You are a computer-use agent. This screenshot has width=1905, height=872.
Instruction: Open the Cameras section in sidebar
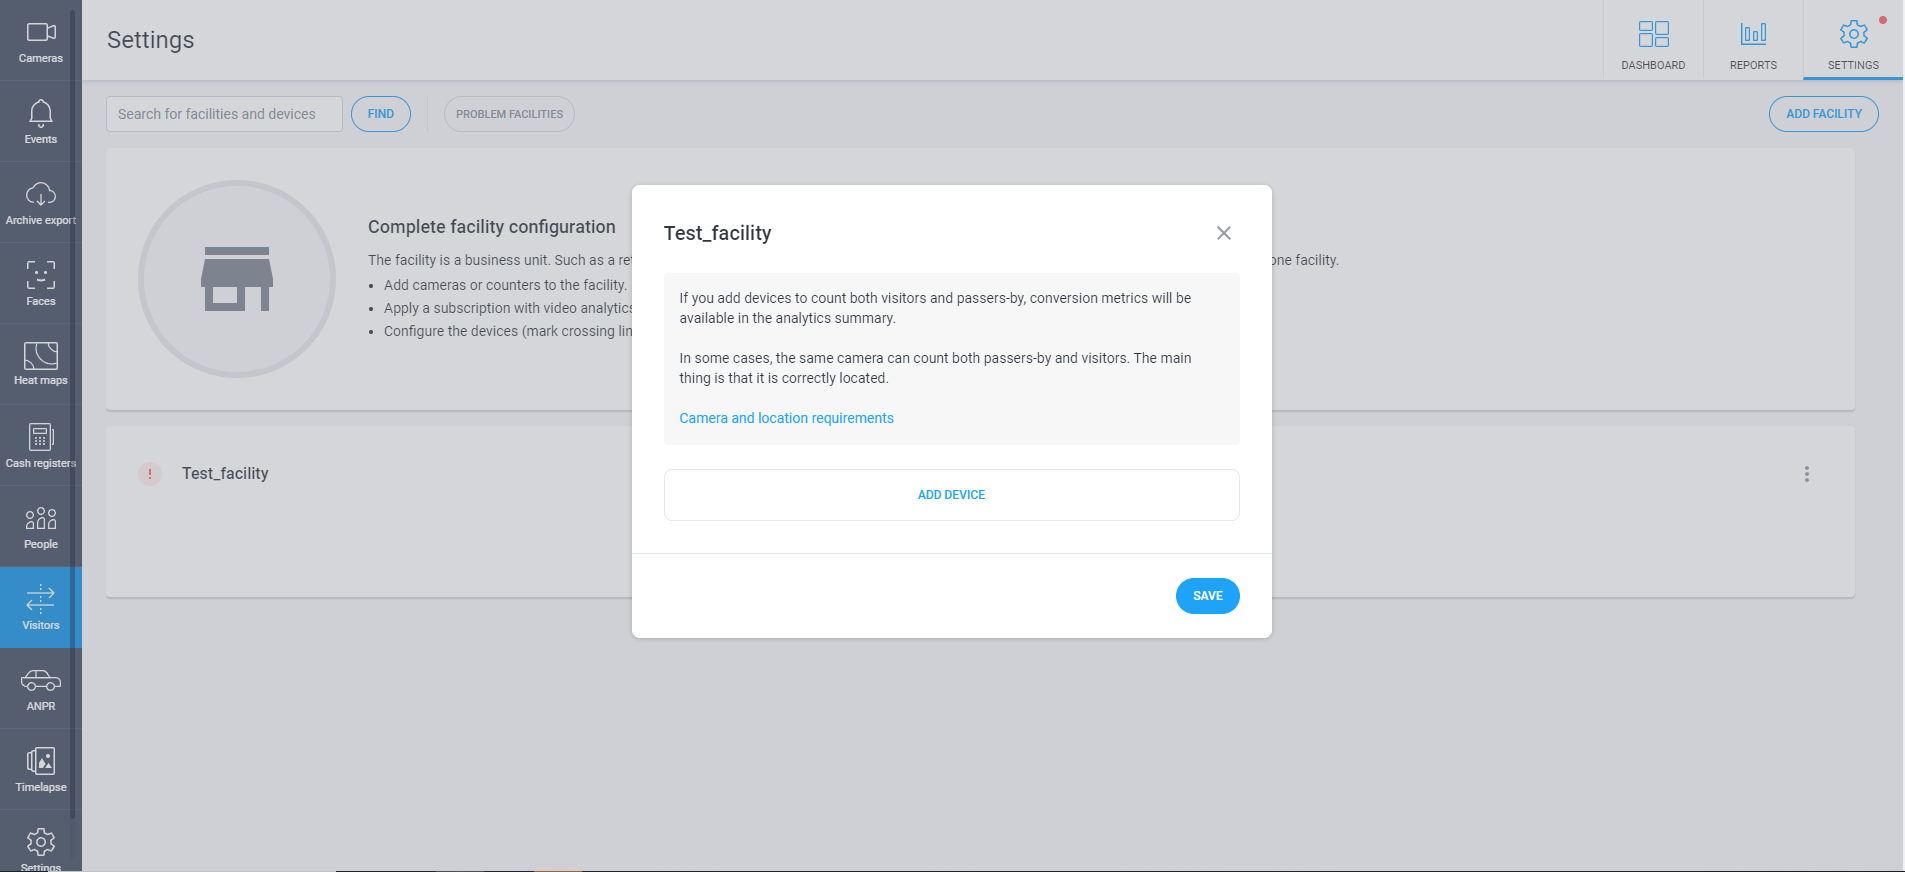click(x=41, y=41)
